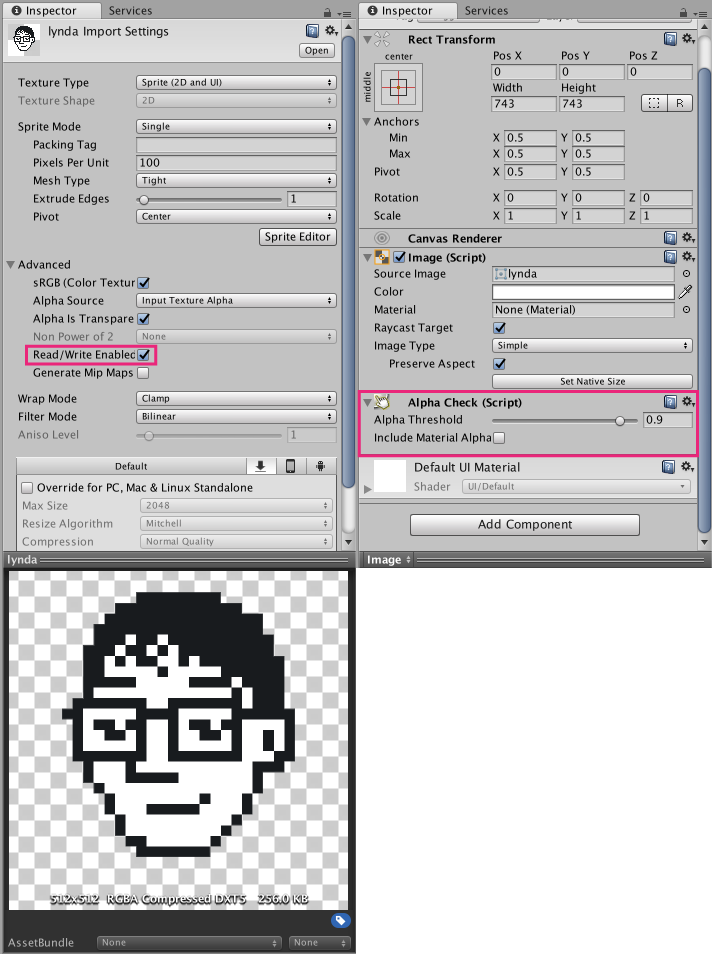Click Set Native Size button
The width and height of the screenshot is (712, 954).
[x=592, y=381]
